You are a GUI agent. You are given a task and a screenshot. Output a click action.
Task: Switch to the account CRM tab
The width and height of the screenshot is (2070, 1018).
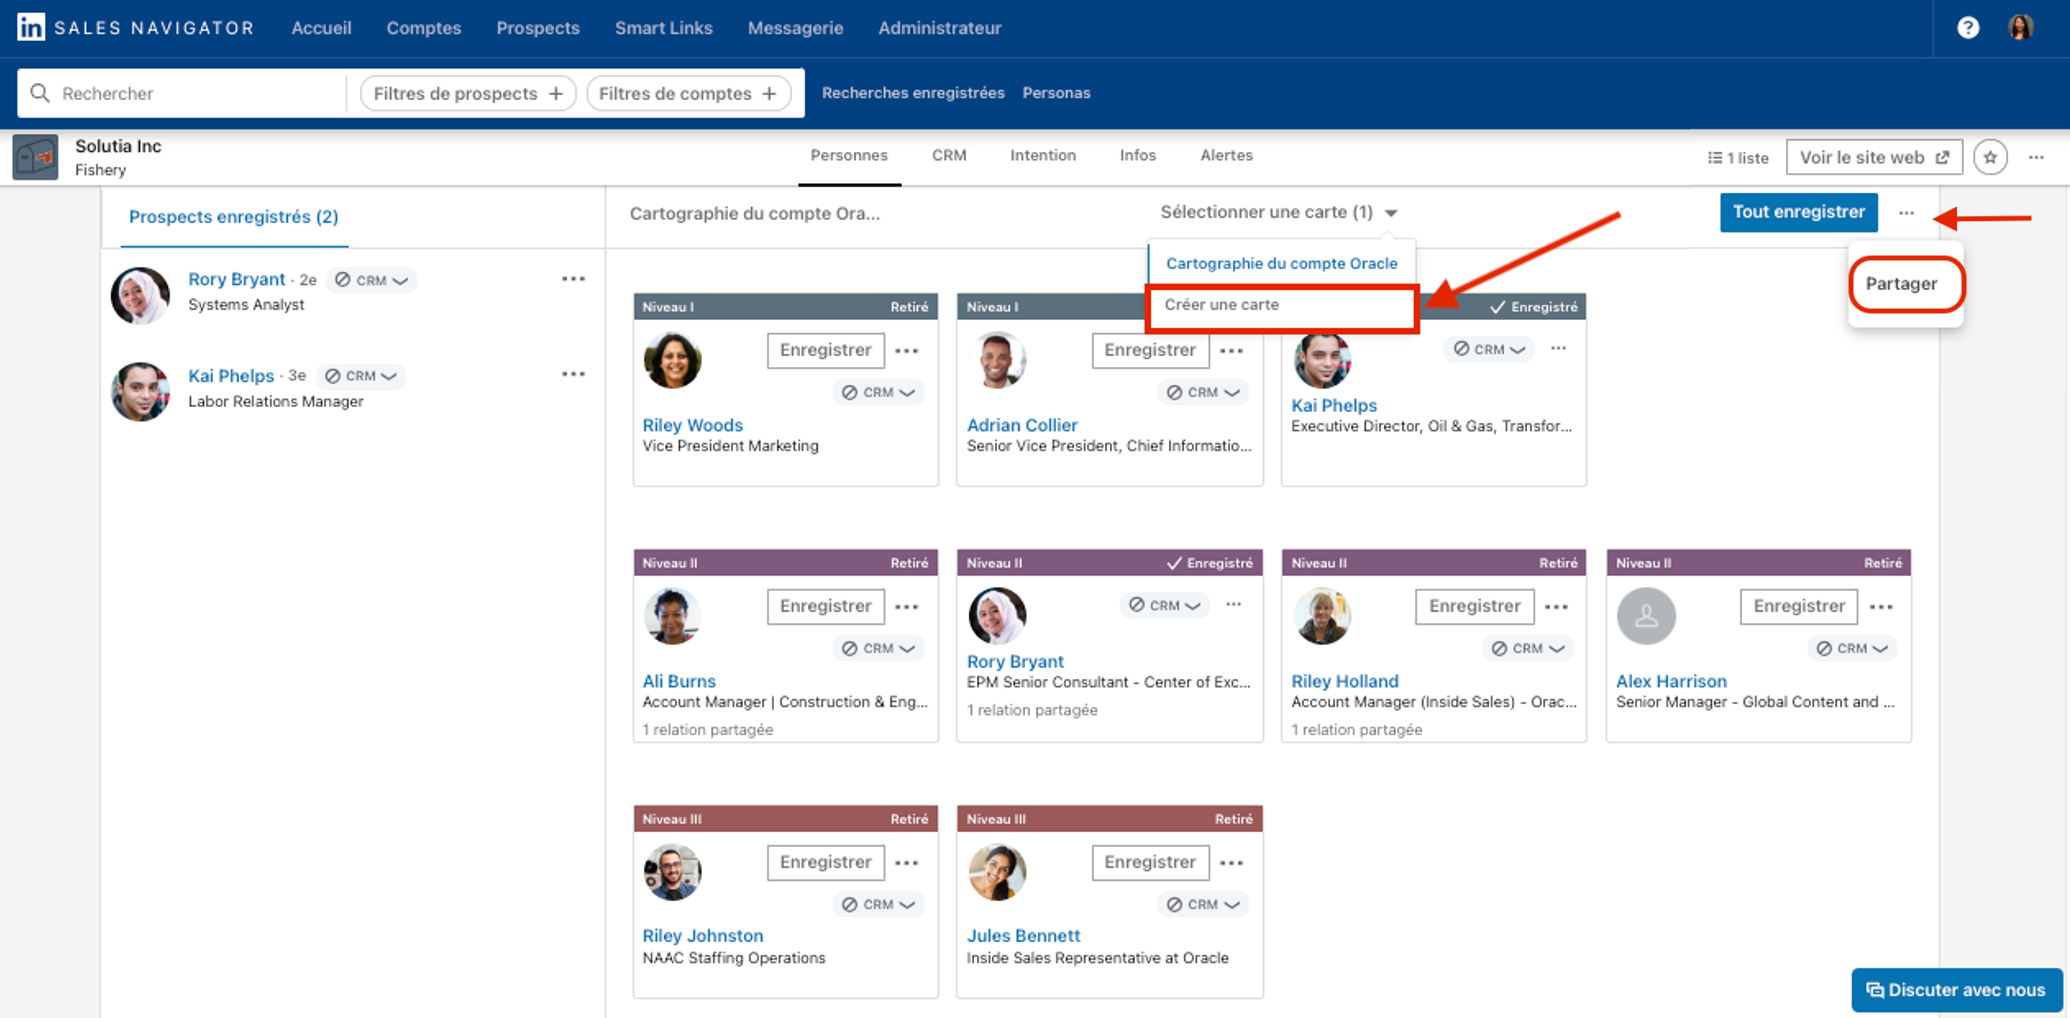point(949,155)
